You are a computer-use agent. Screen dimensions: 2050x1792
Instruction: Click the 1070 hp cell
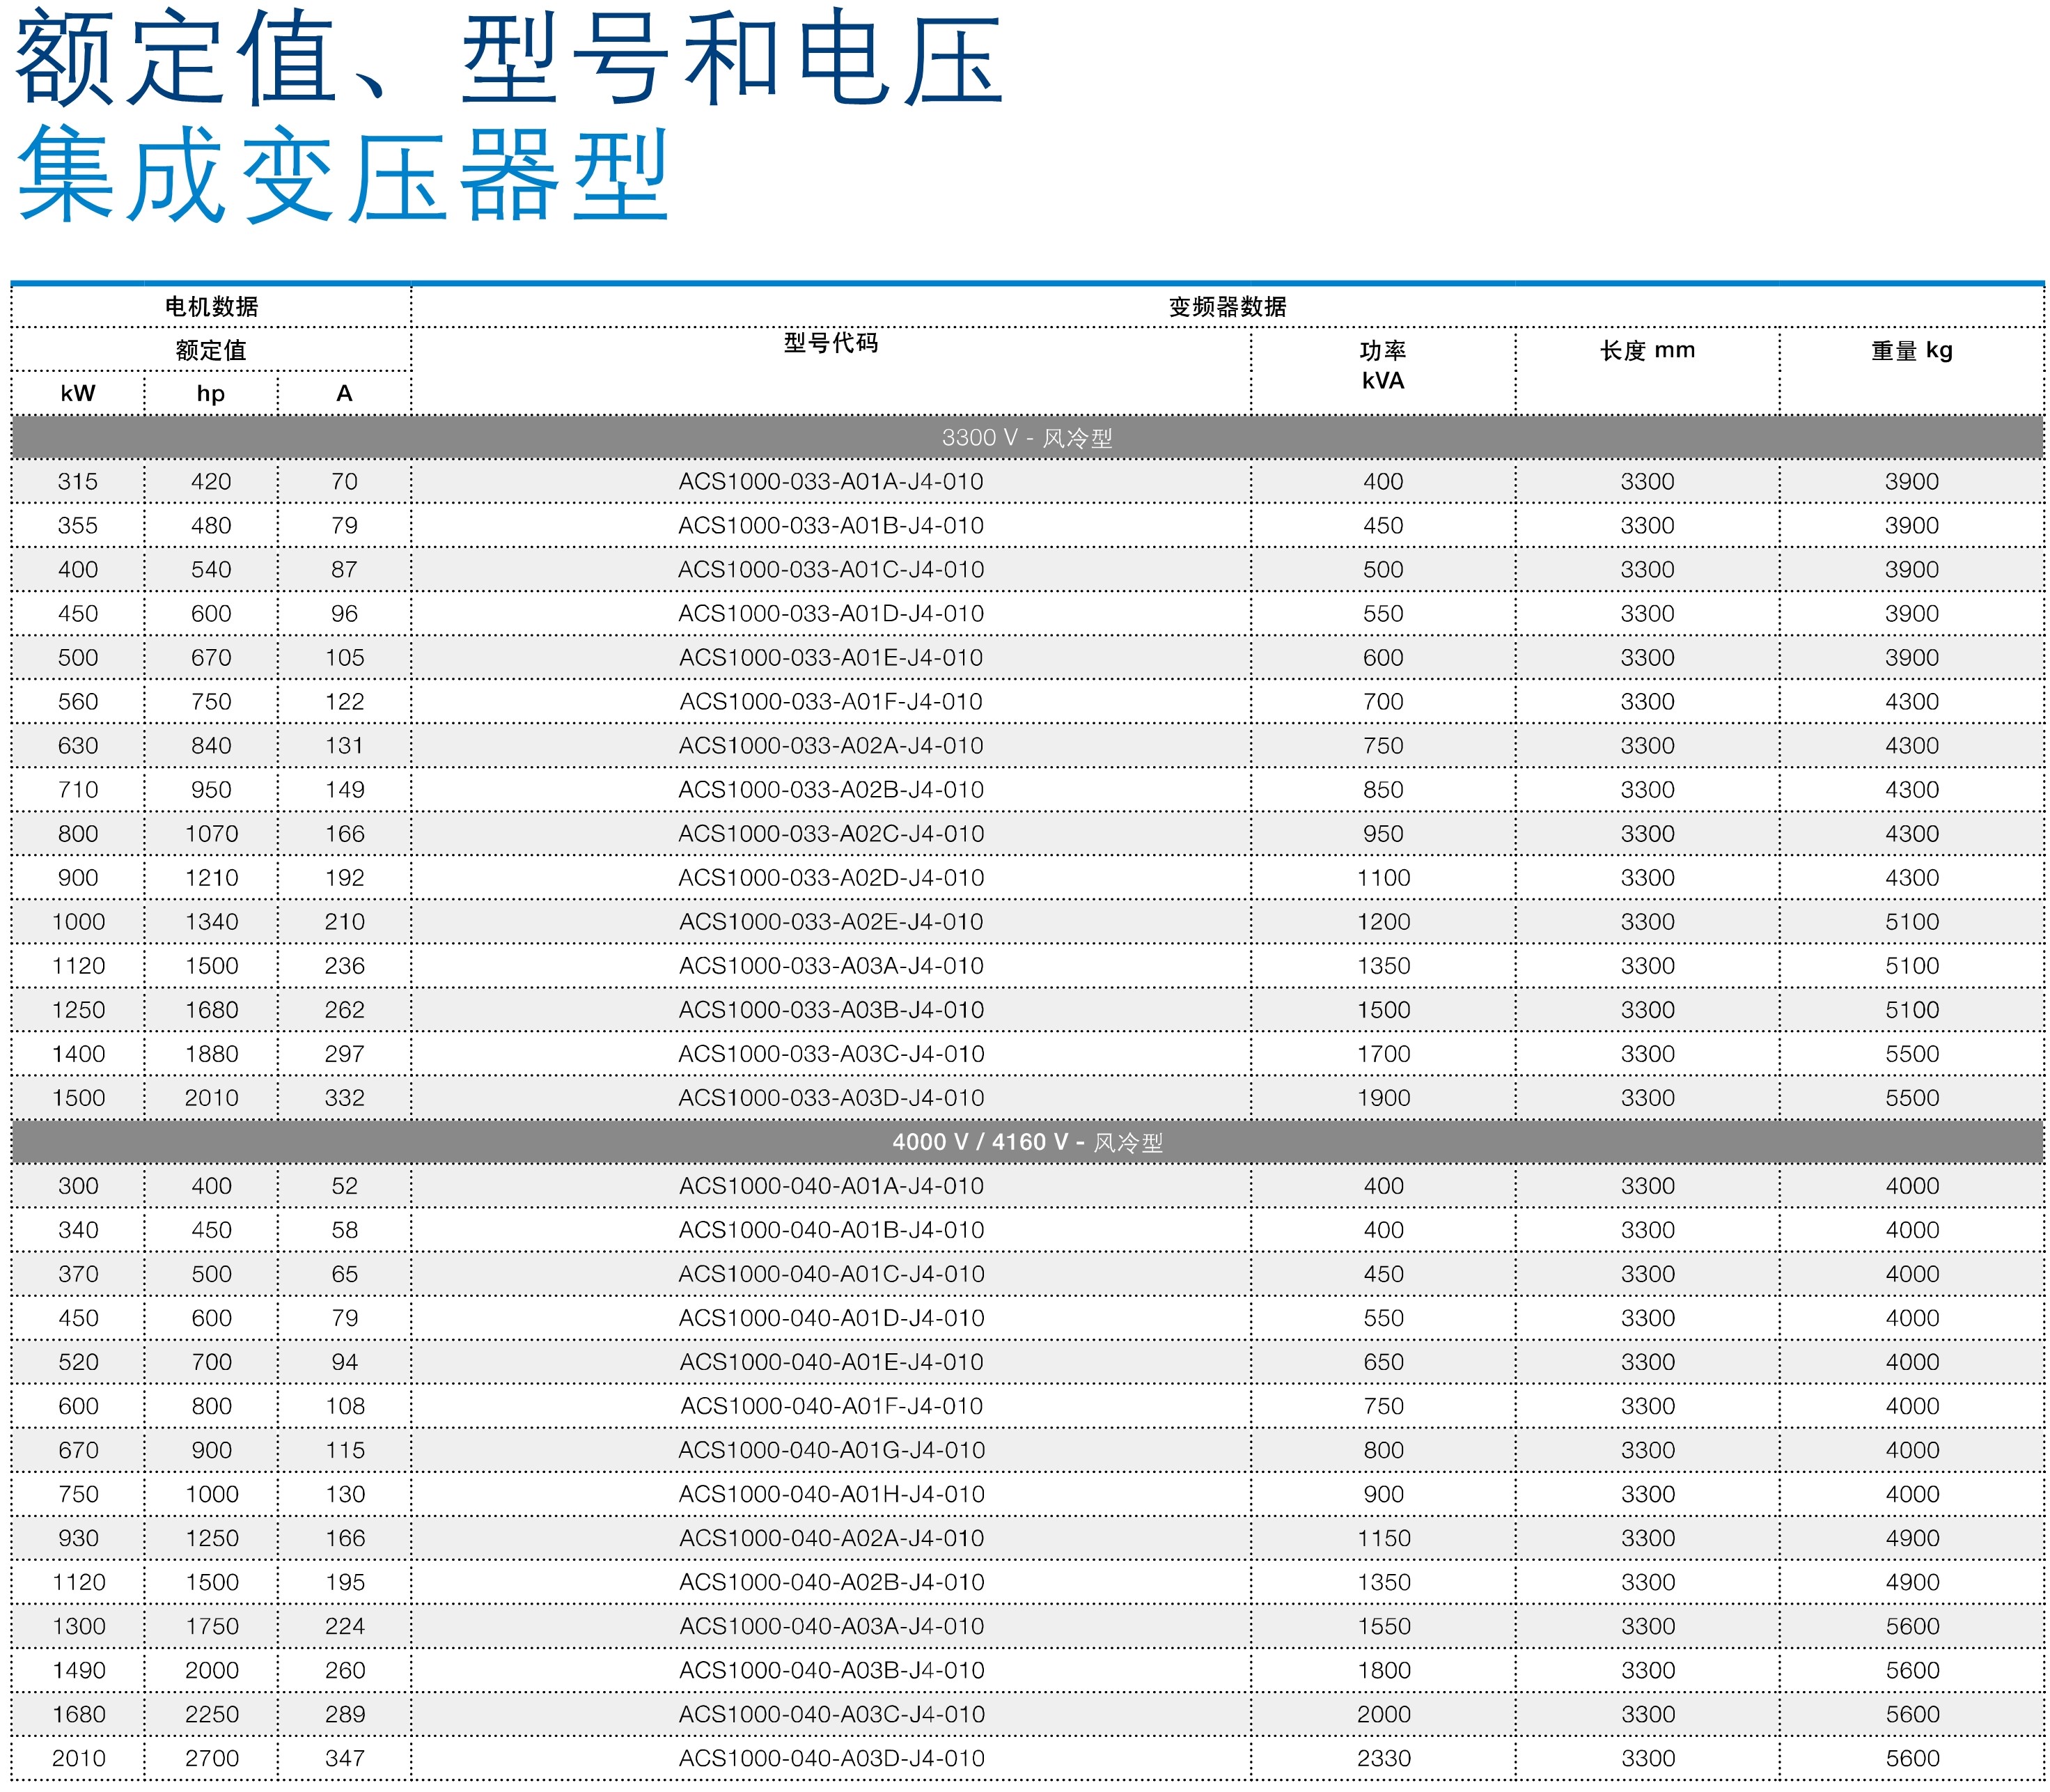tap(211, 834)
